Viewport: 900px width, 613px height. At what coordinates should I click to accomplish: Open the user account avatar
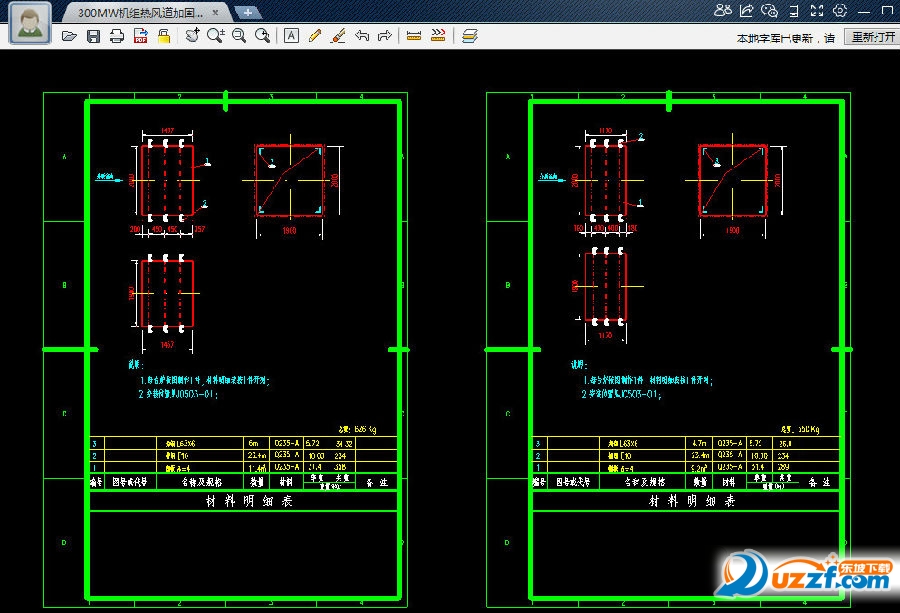pos(30,22)
